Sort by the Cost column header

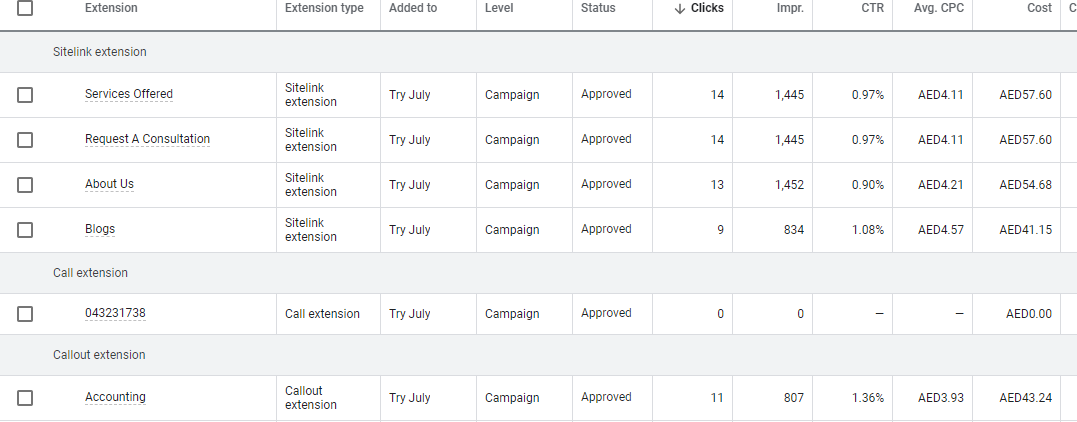click(1039, 8)
